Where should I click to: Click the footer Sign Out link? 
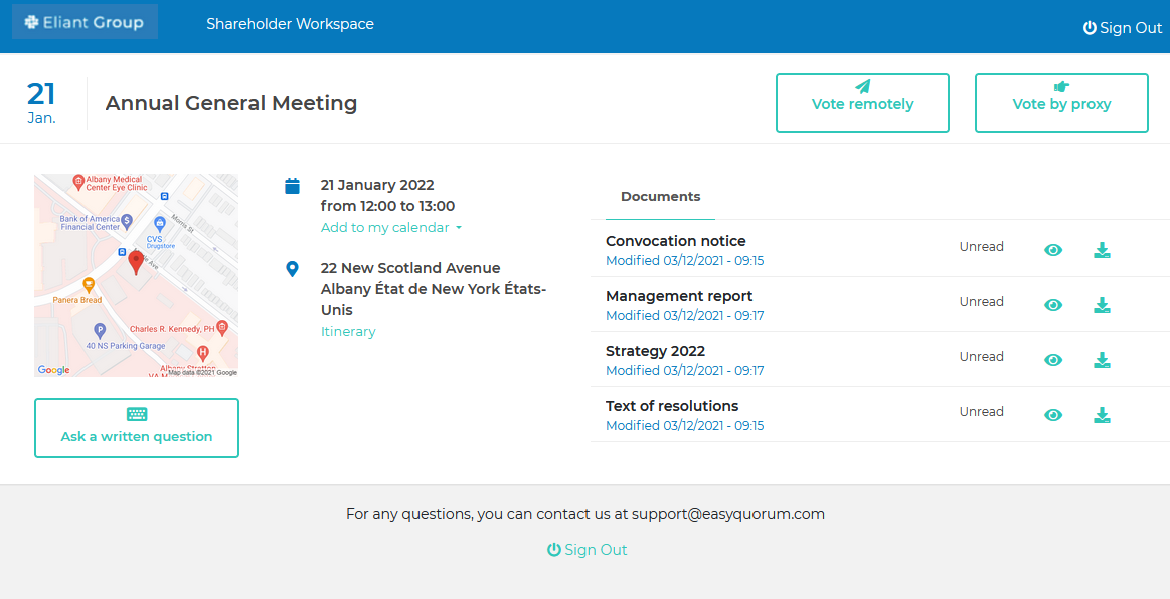pos(587,550)
